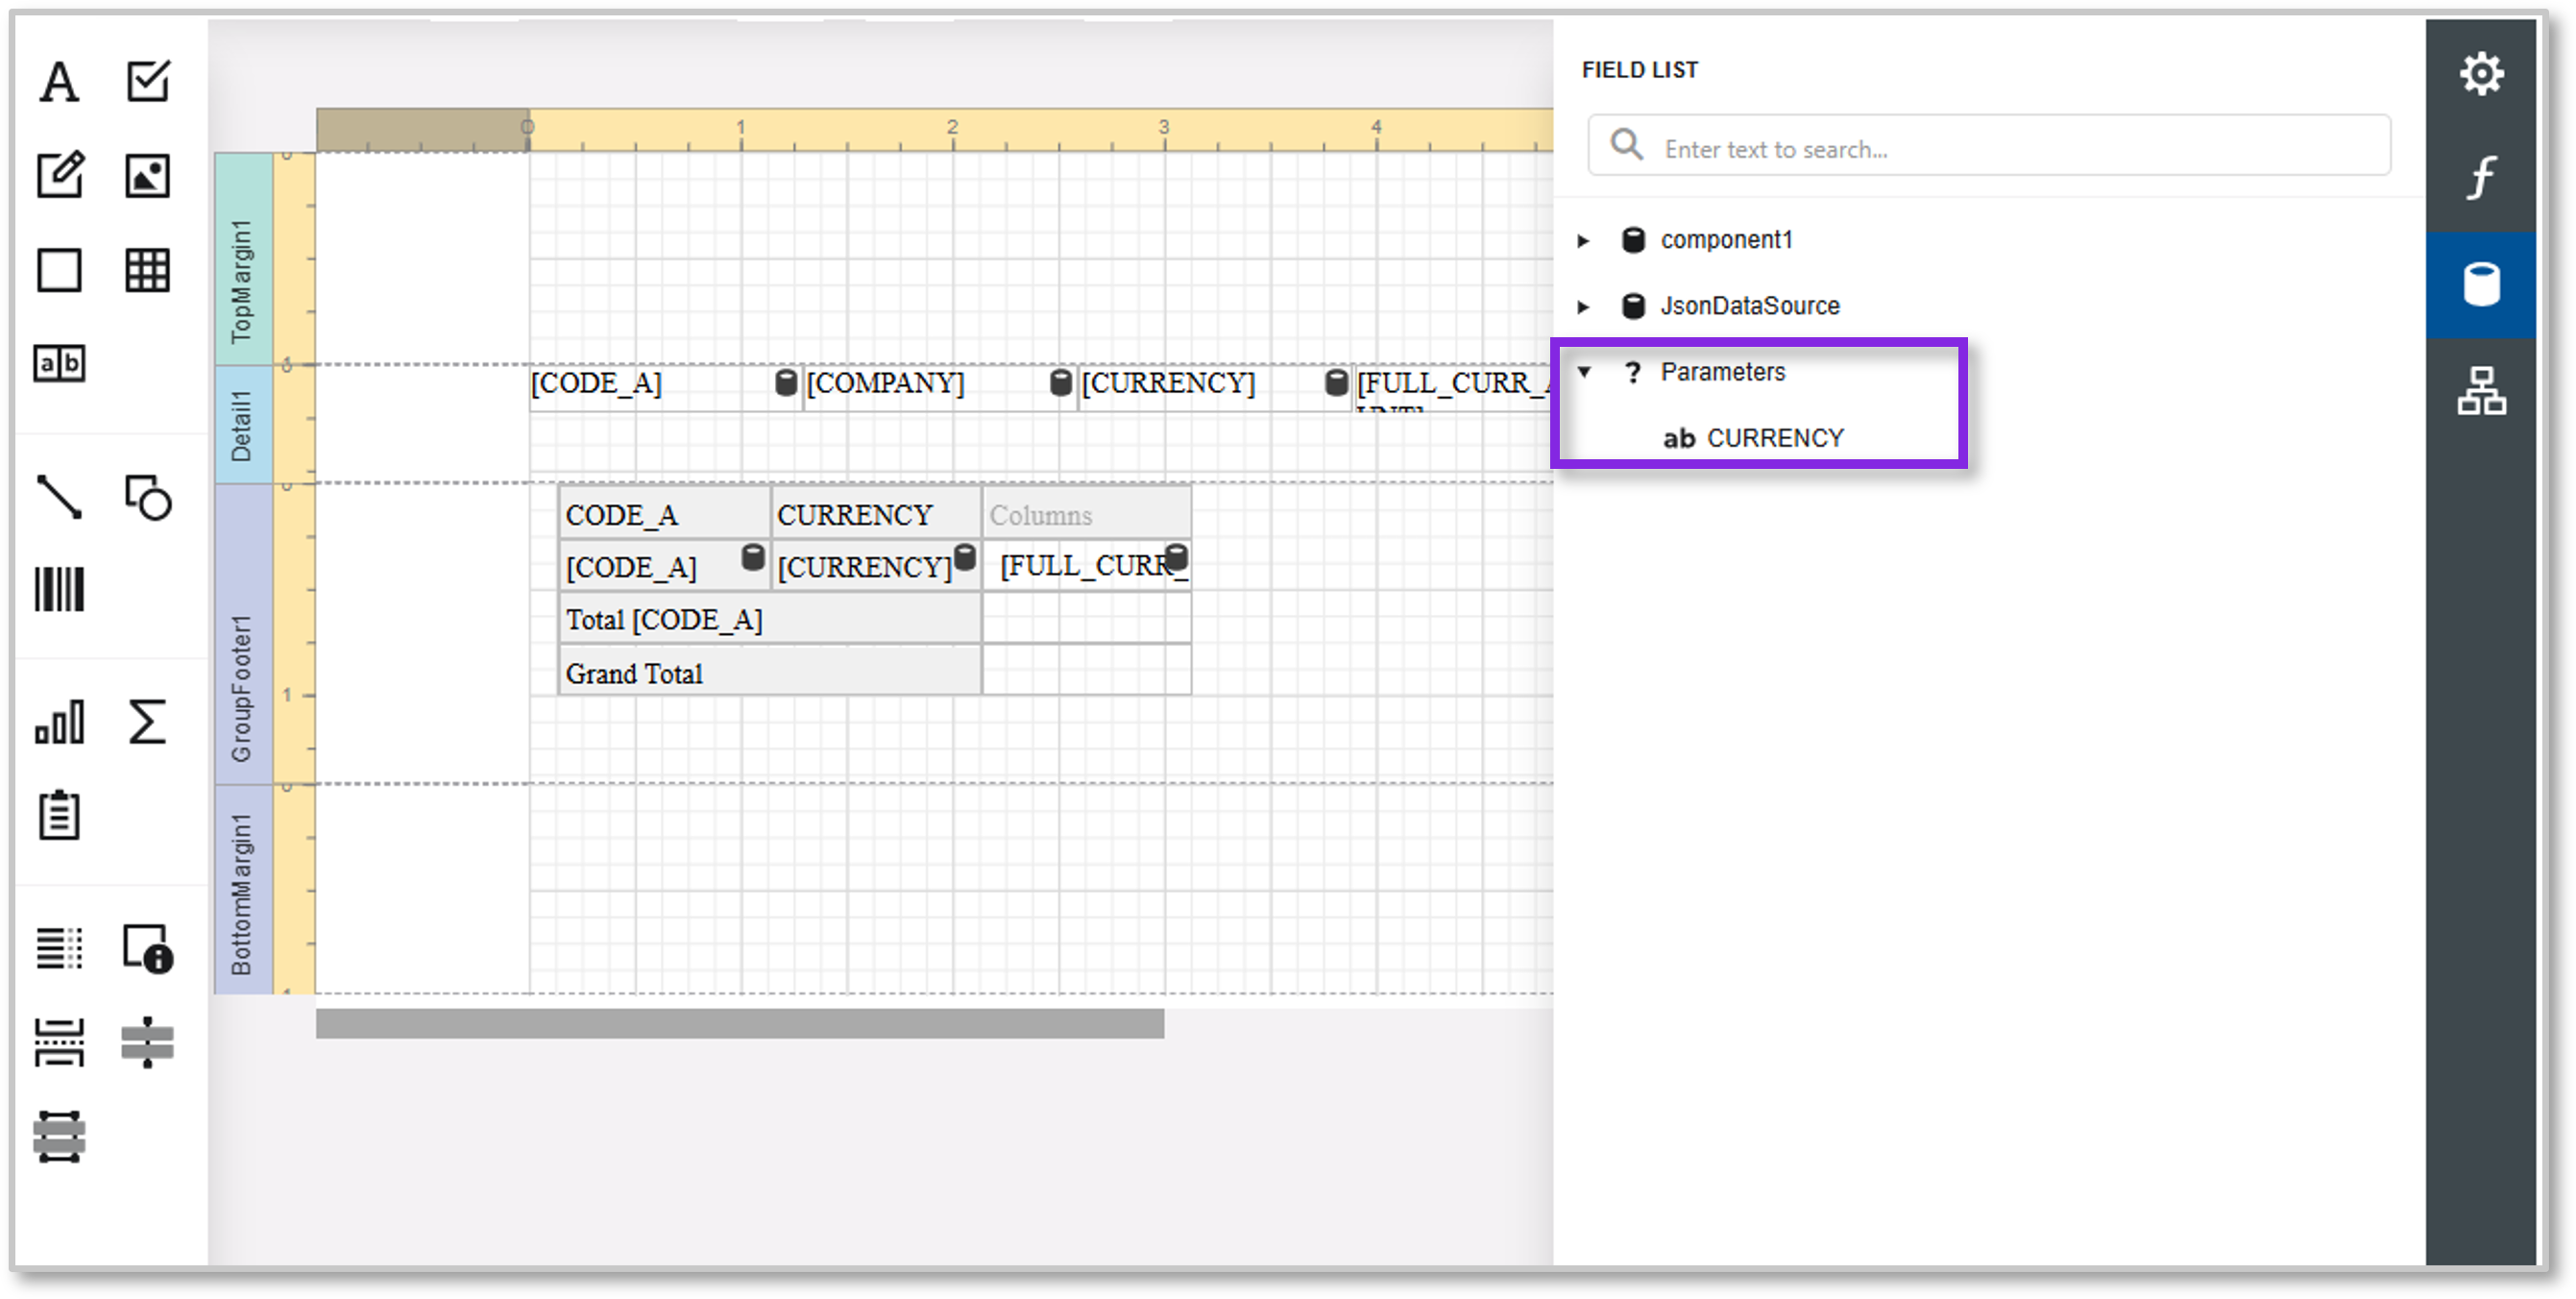
Task: Open the Field List database tab
Action: [x=2481, y=285]
